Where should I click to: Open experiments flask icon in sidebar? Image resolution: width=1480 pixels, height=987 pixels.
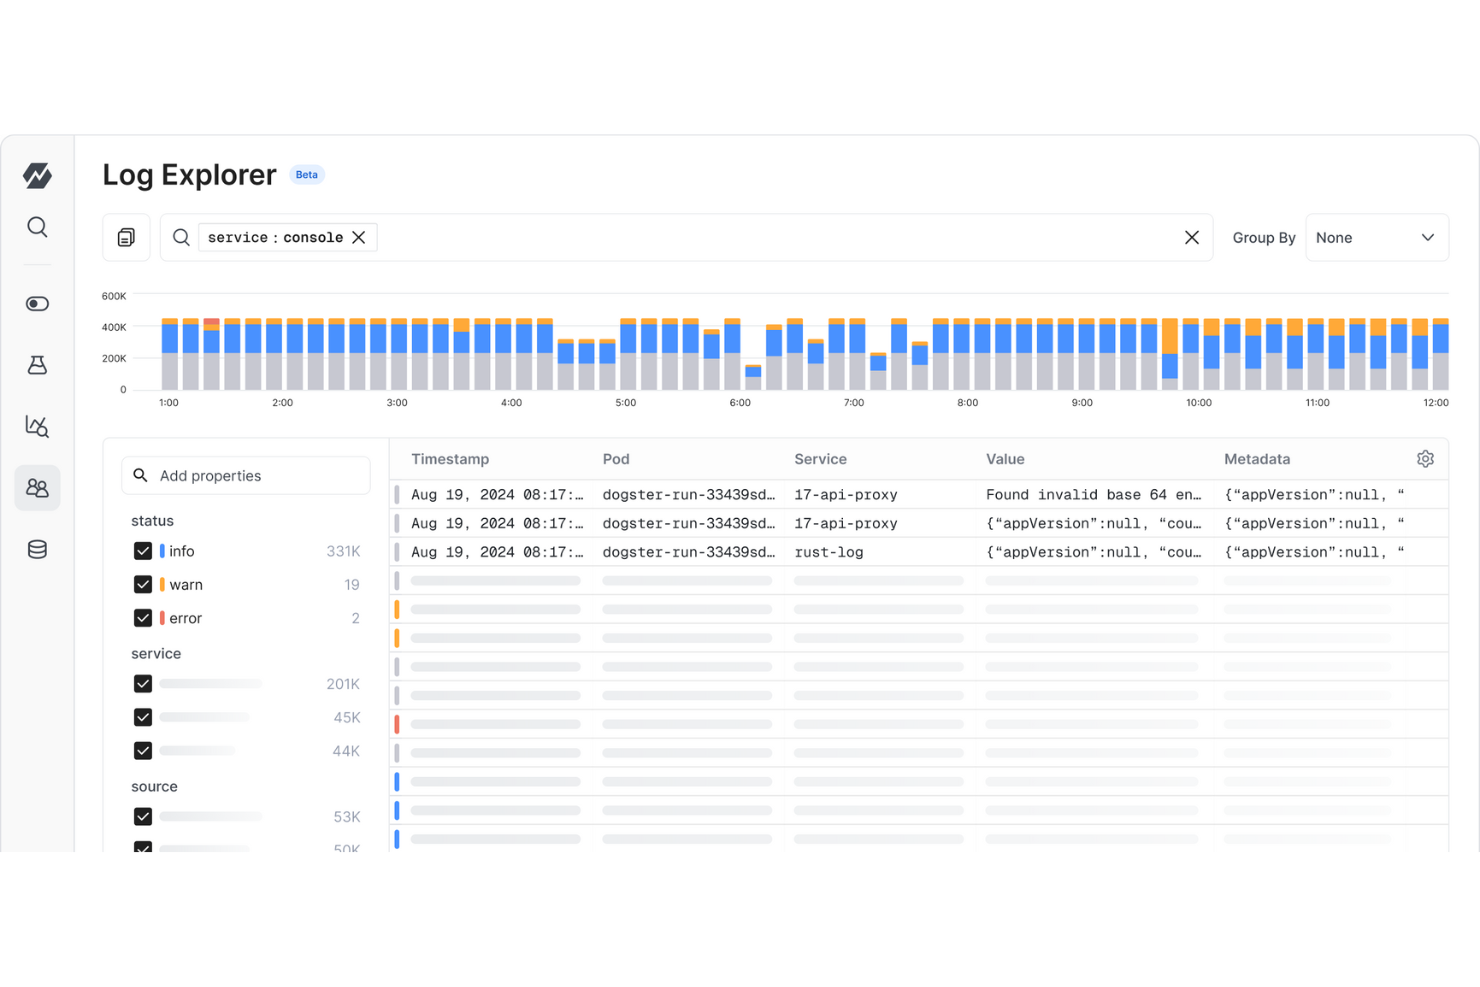click(x=37, y=365)
